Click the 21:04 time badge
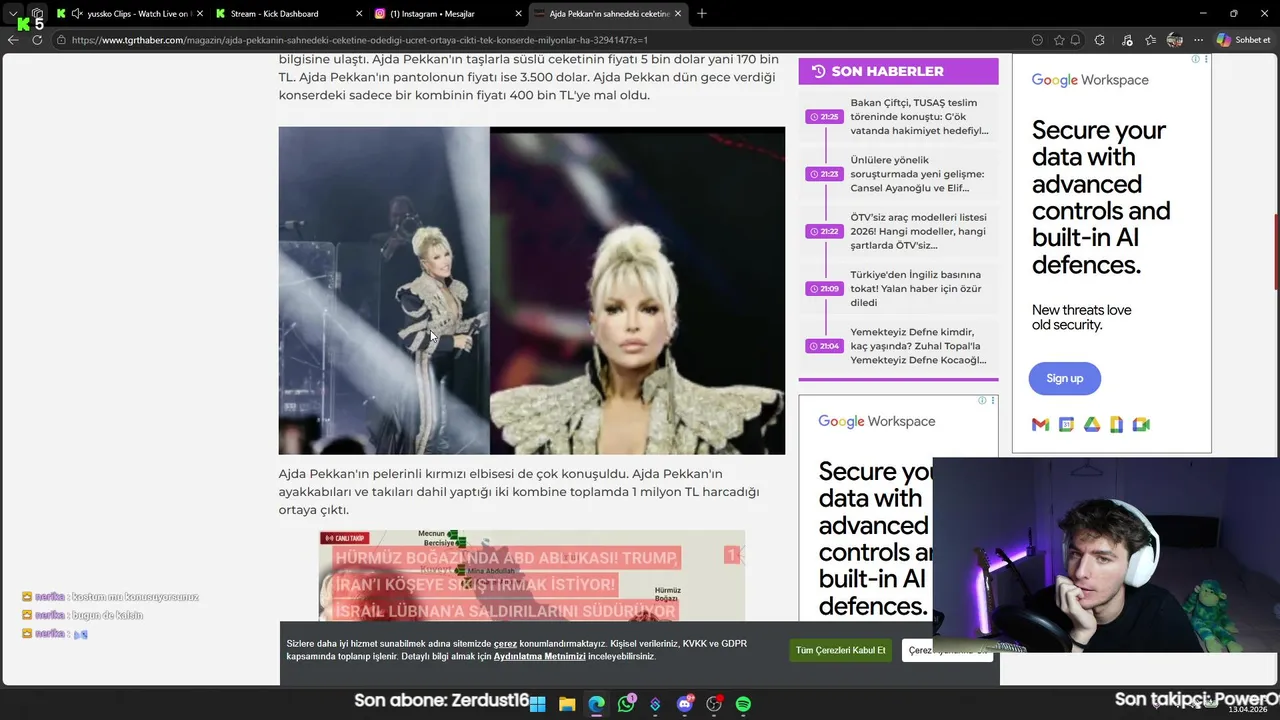1280x720 pixels. click(x=825, y=346)
